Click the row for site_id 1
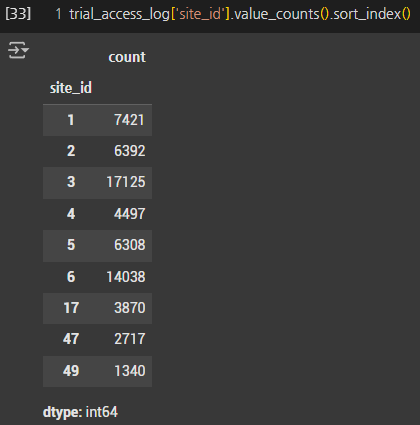The height and width of the screenshot is (425, 420). (97, 120)
